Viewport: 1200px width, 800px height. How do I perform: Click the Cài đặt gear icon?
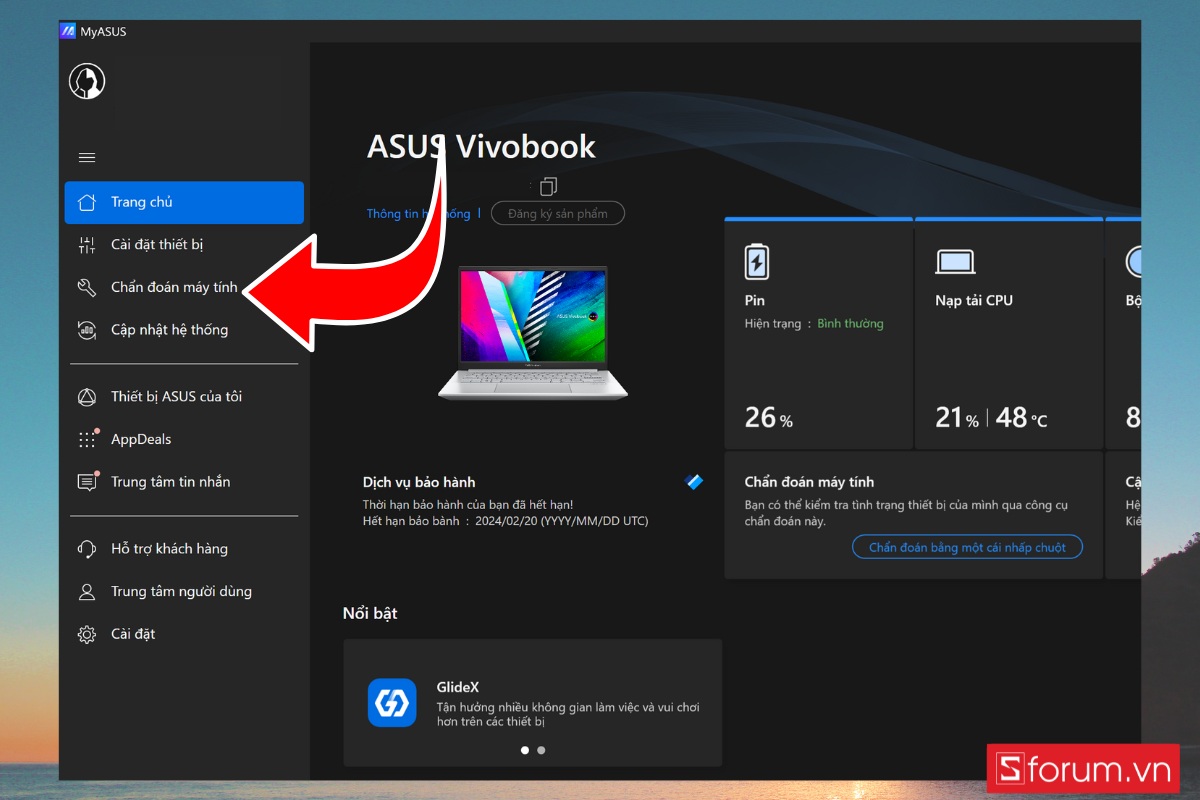pos(87,634)
